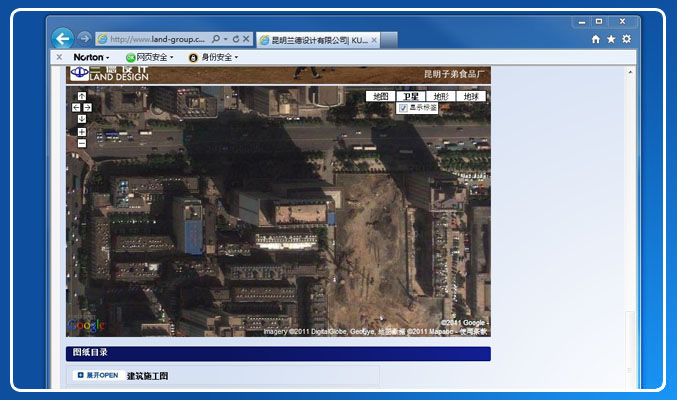
Task: Open the 网页安全 dropdown
Action: click(150, 57)
